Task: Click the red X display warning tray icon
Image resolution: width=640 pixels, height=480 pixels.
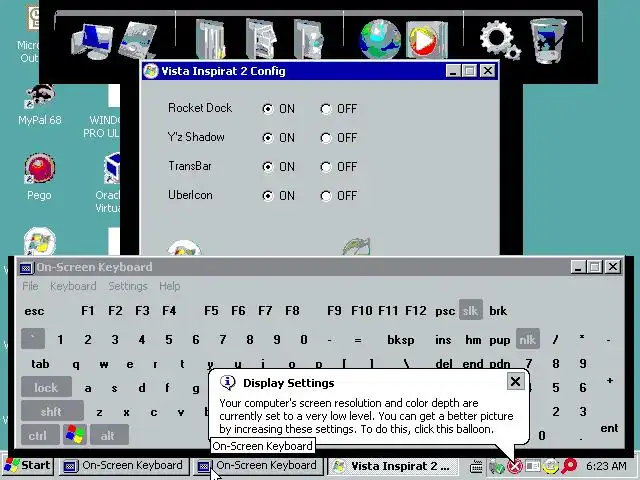Action: click(516, 466)
